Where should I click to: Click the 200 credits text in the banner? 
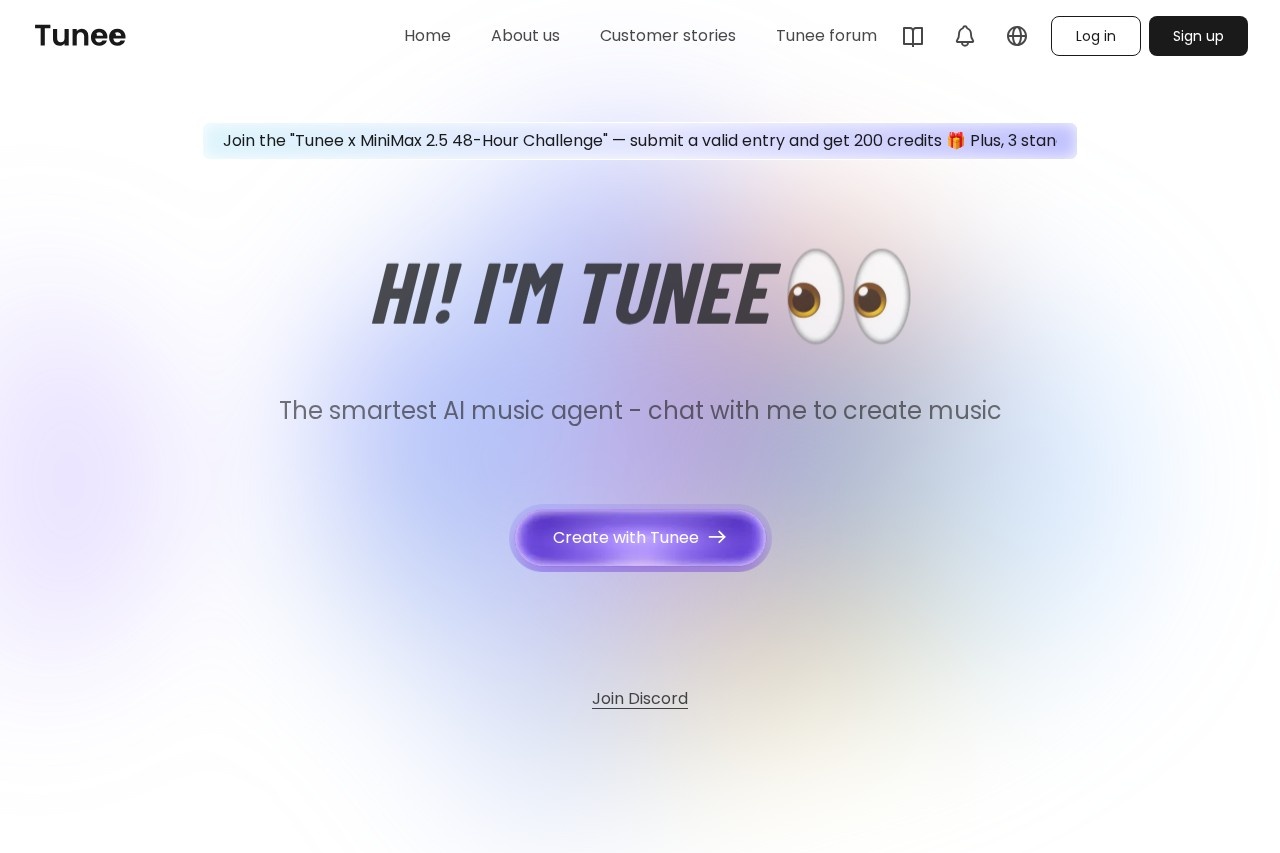[898, 141]
